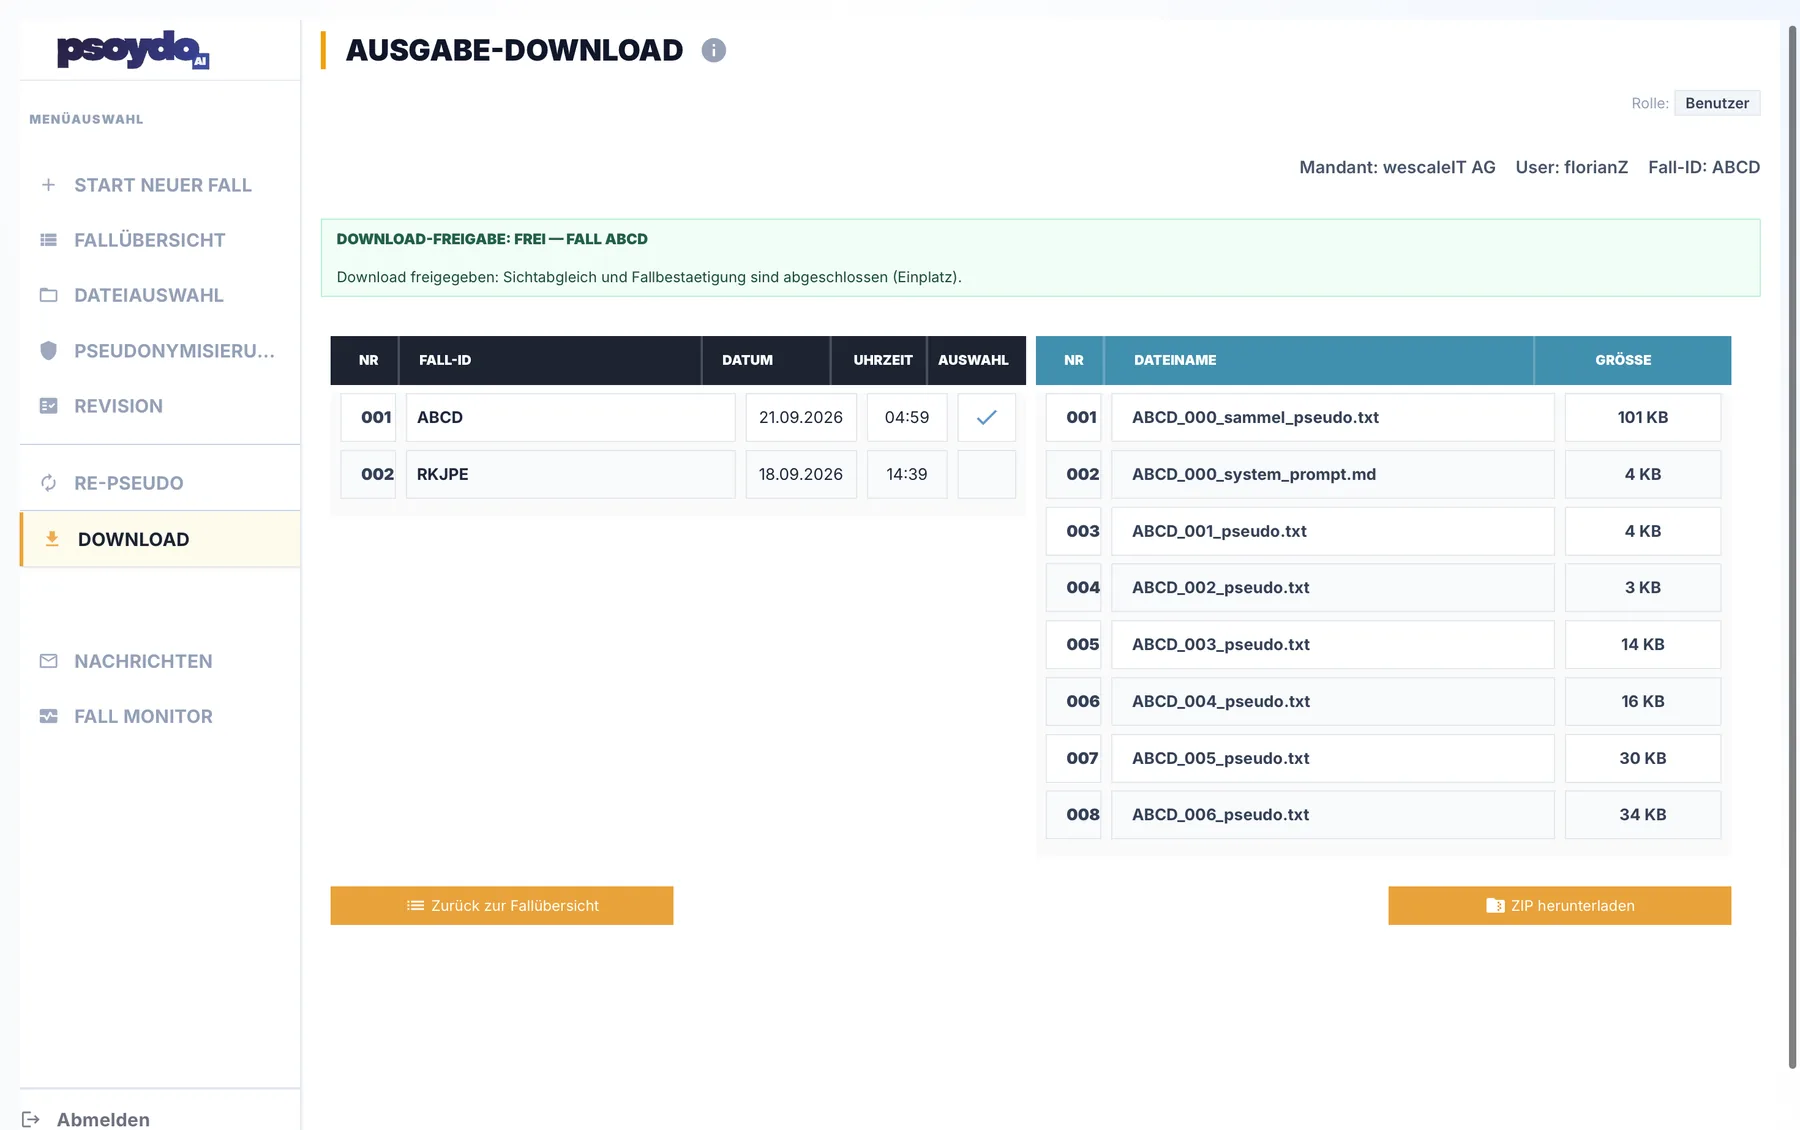
Task: Click Mandant: wescaleIT AG label
Action: (1397, 167)
